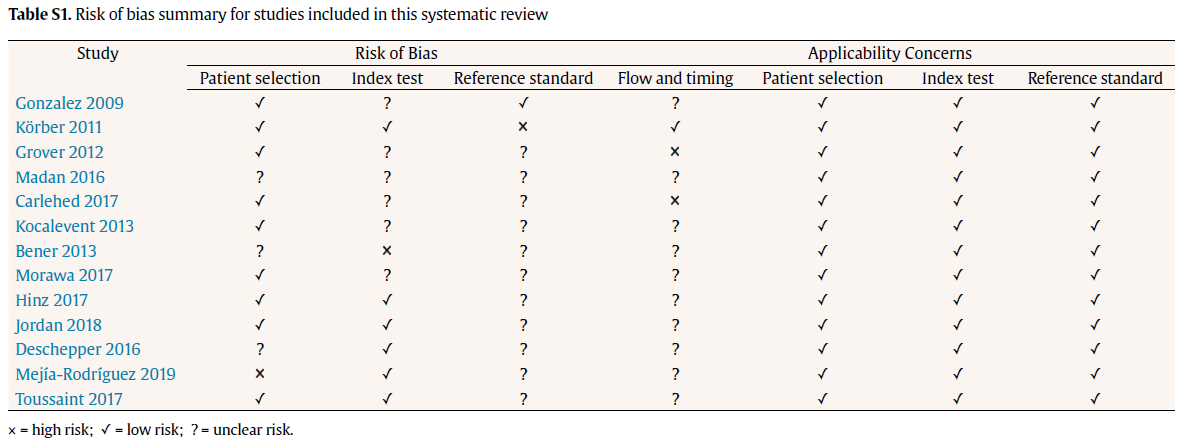
Task: Click the Bener 2013 citation link
Action: (x=56, y=251)
